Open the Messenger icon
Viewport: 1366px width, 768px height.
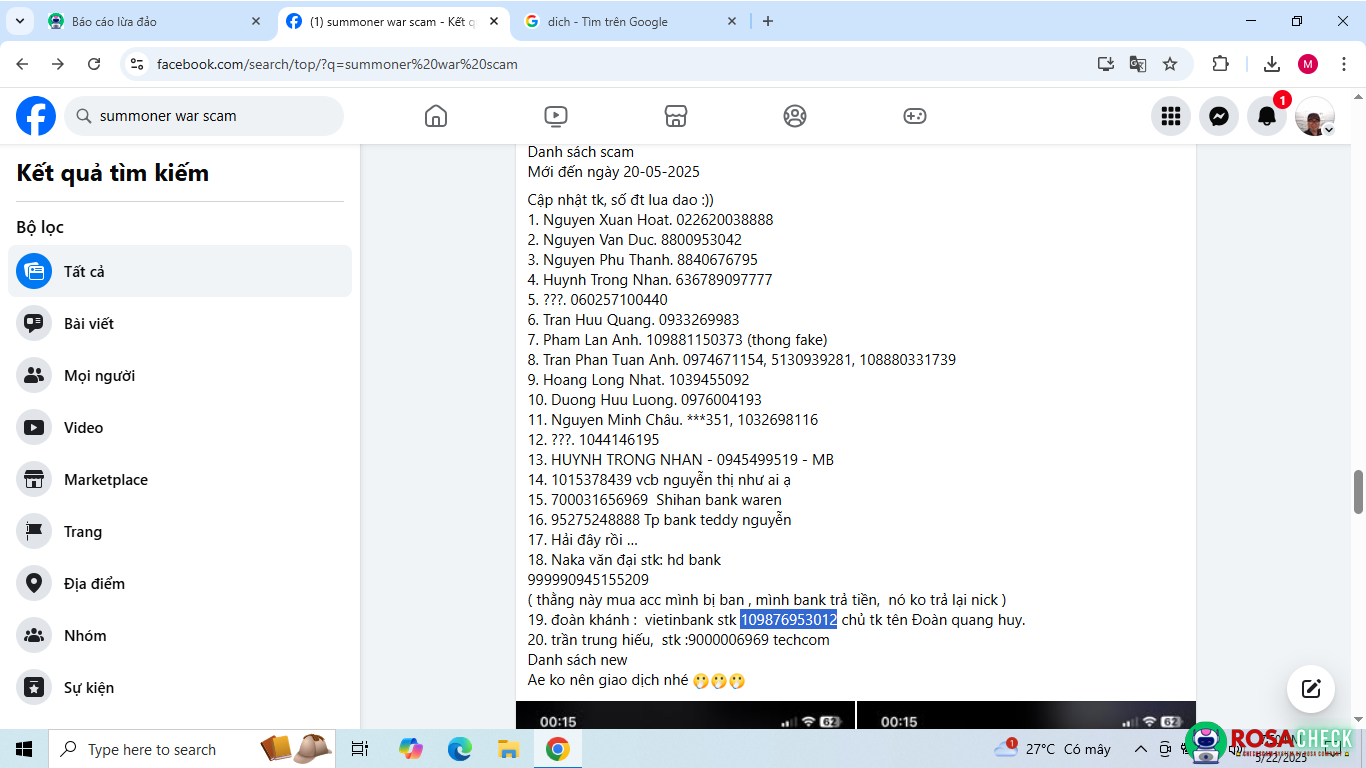coord(1219,116)
